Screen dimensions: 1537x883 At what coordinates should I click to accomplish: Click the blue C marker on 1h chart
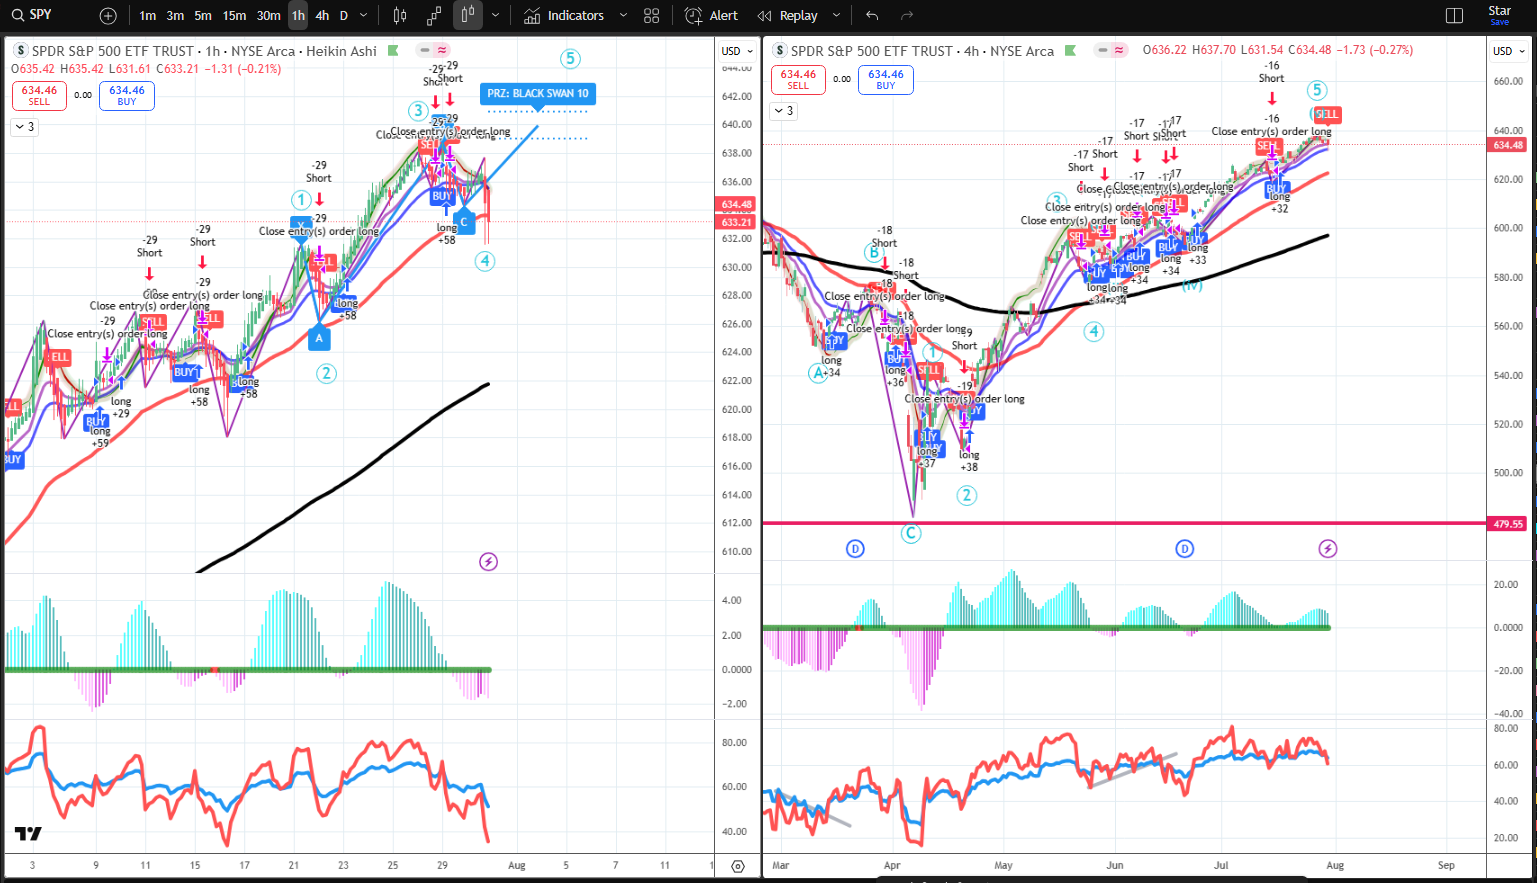(463, 221)
